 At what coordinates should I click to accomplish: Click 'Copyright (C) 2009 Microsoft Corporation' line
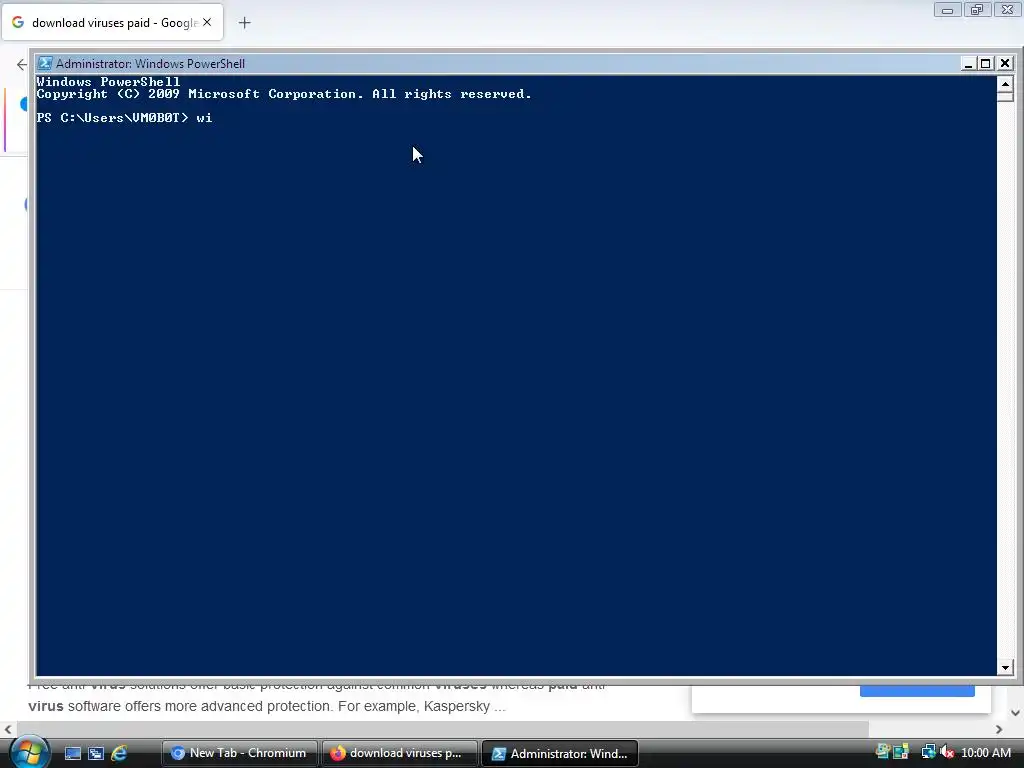[x=284, y=94]
